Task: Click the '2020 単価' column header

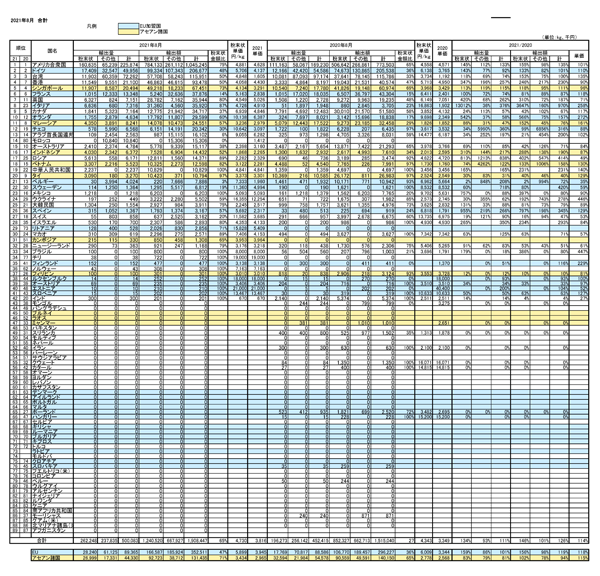Action: [442, 51]
